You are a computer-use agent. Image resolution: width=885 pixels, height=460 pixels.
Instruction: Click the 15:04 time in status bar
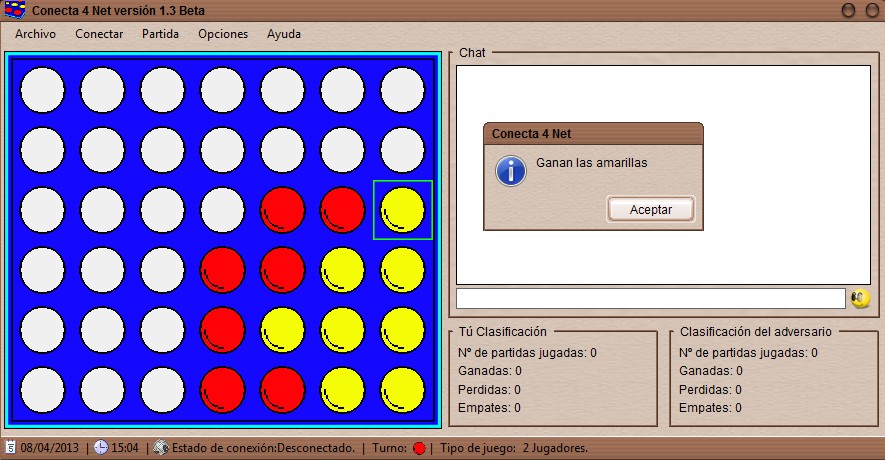125,448
